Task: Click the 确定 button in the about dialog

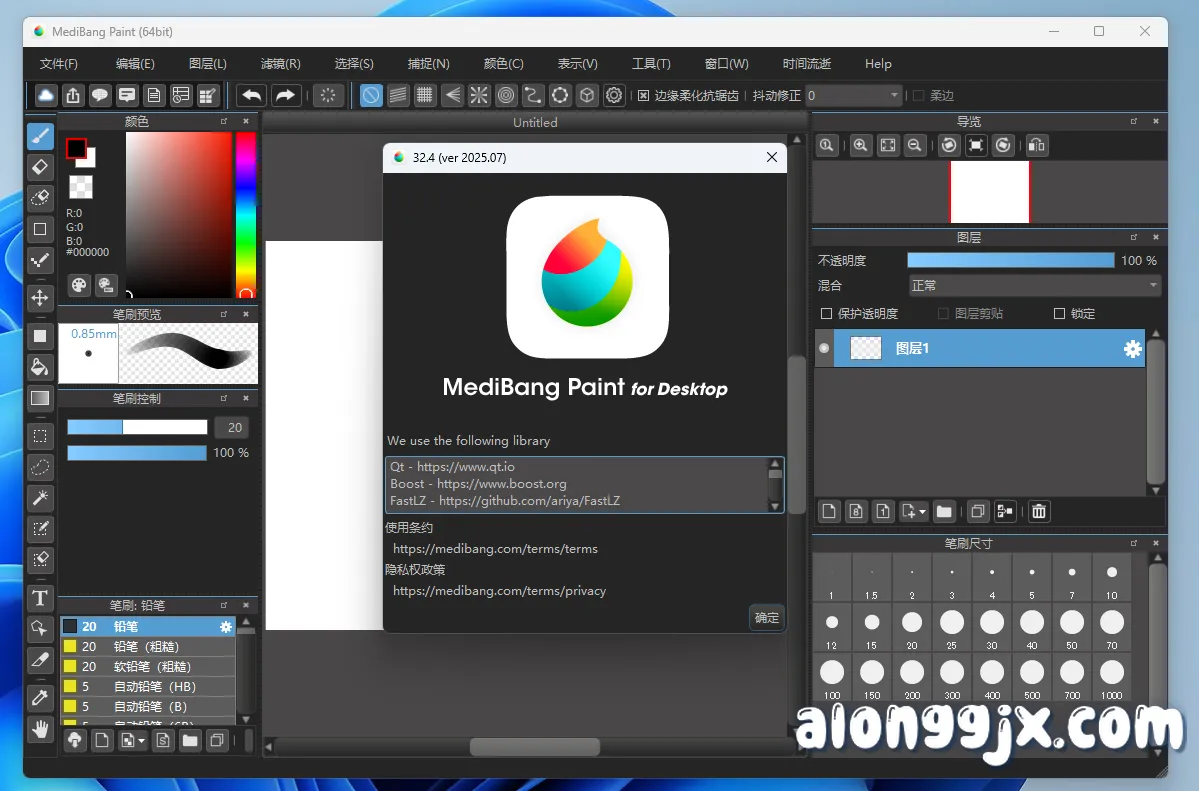Action: pos(766,617)
